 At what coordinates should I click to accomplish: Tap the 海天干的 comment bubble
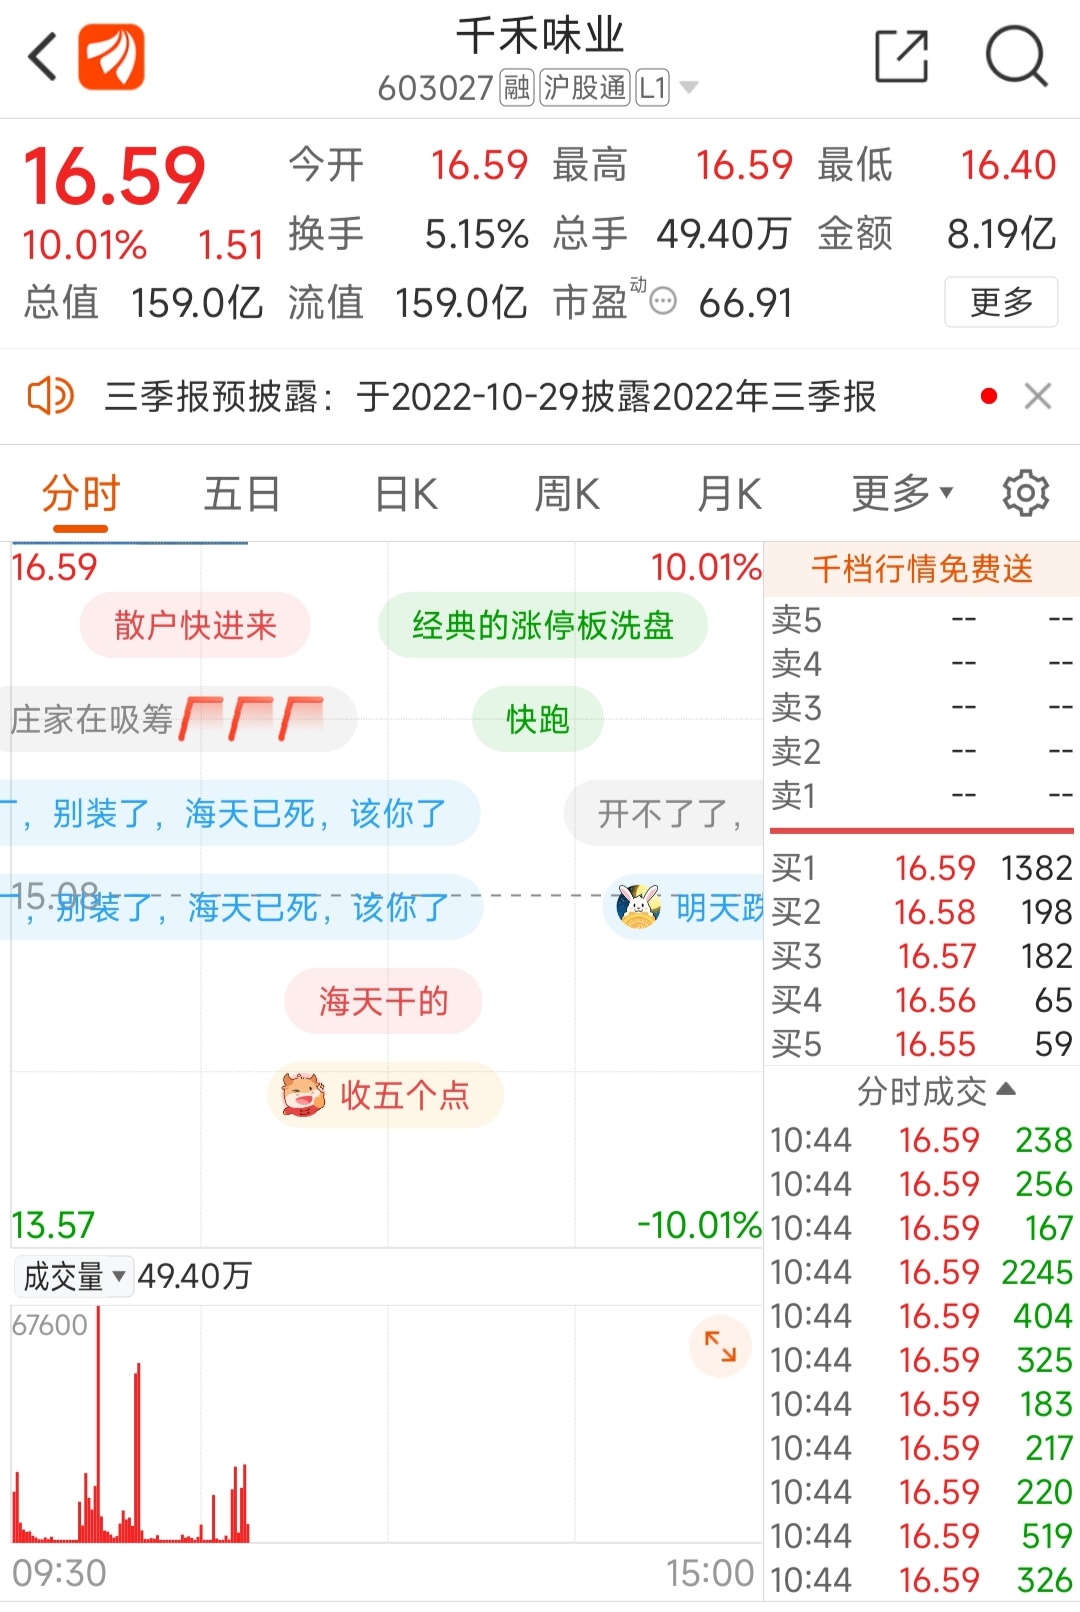[383, 1001]
